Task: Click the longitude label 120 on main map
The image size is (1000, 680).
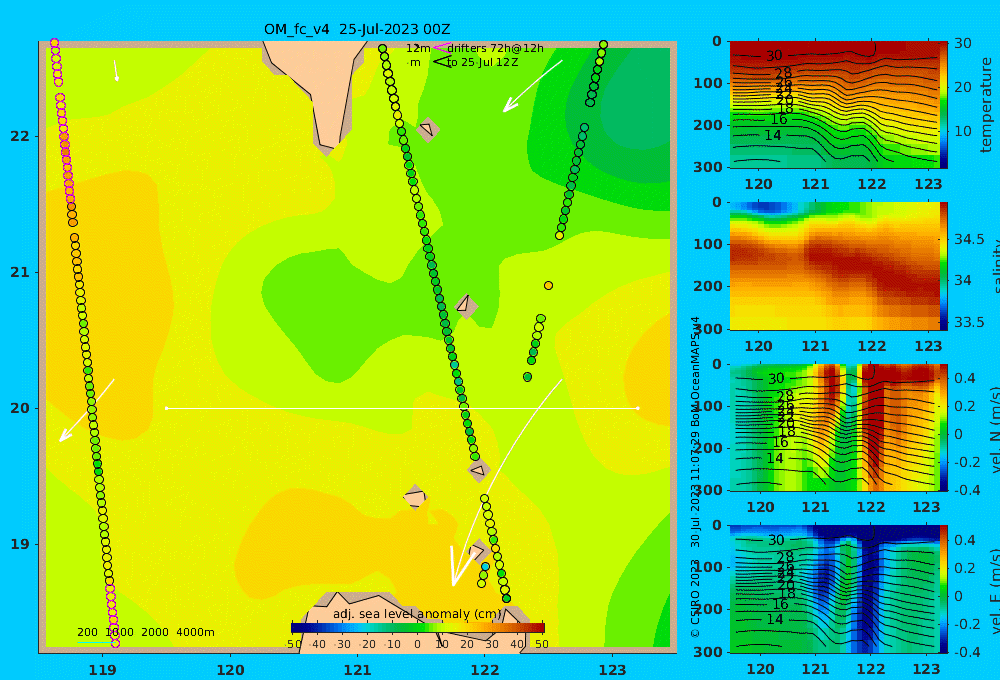Action: [230, 670]
